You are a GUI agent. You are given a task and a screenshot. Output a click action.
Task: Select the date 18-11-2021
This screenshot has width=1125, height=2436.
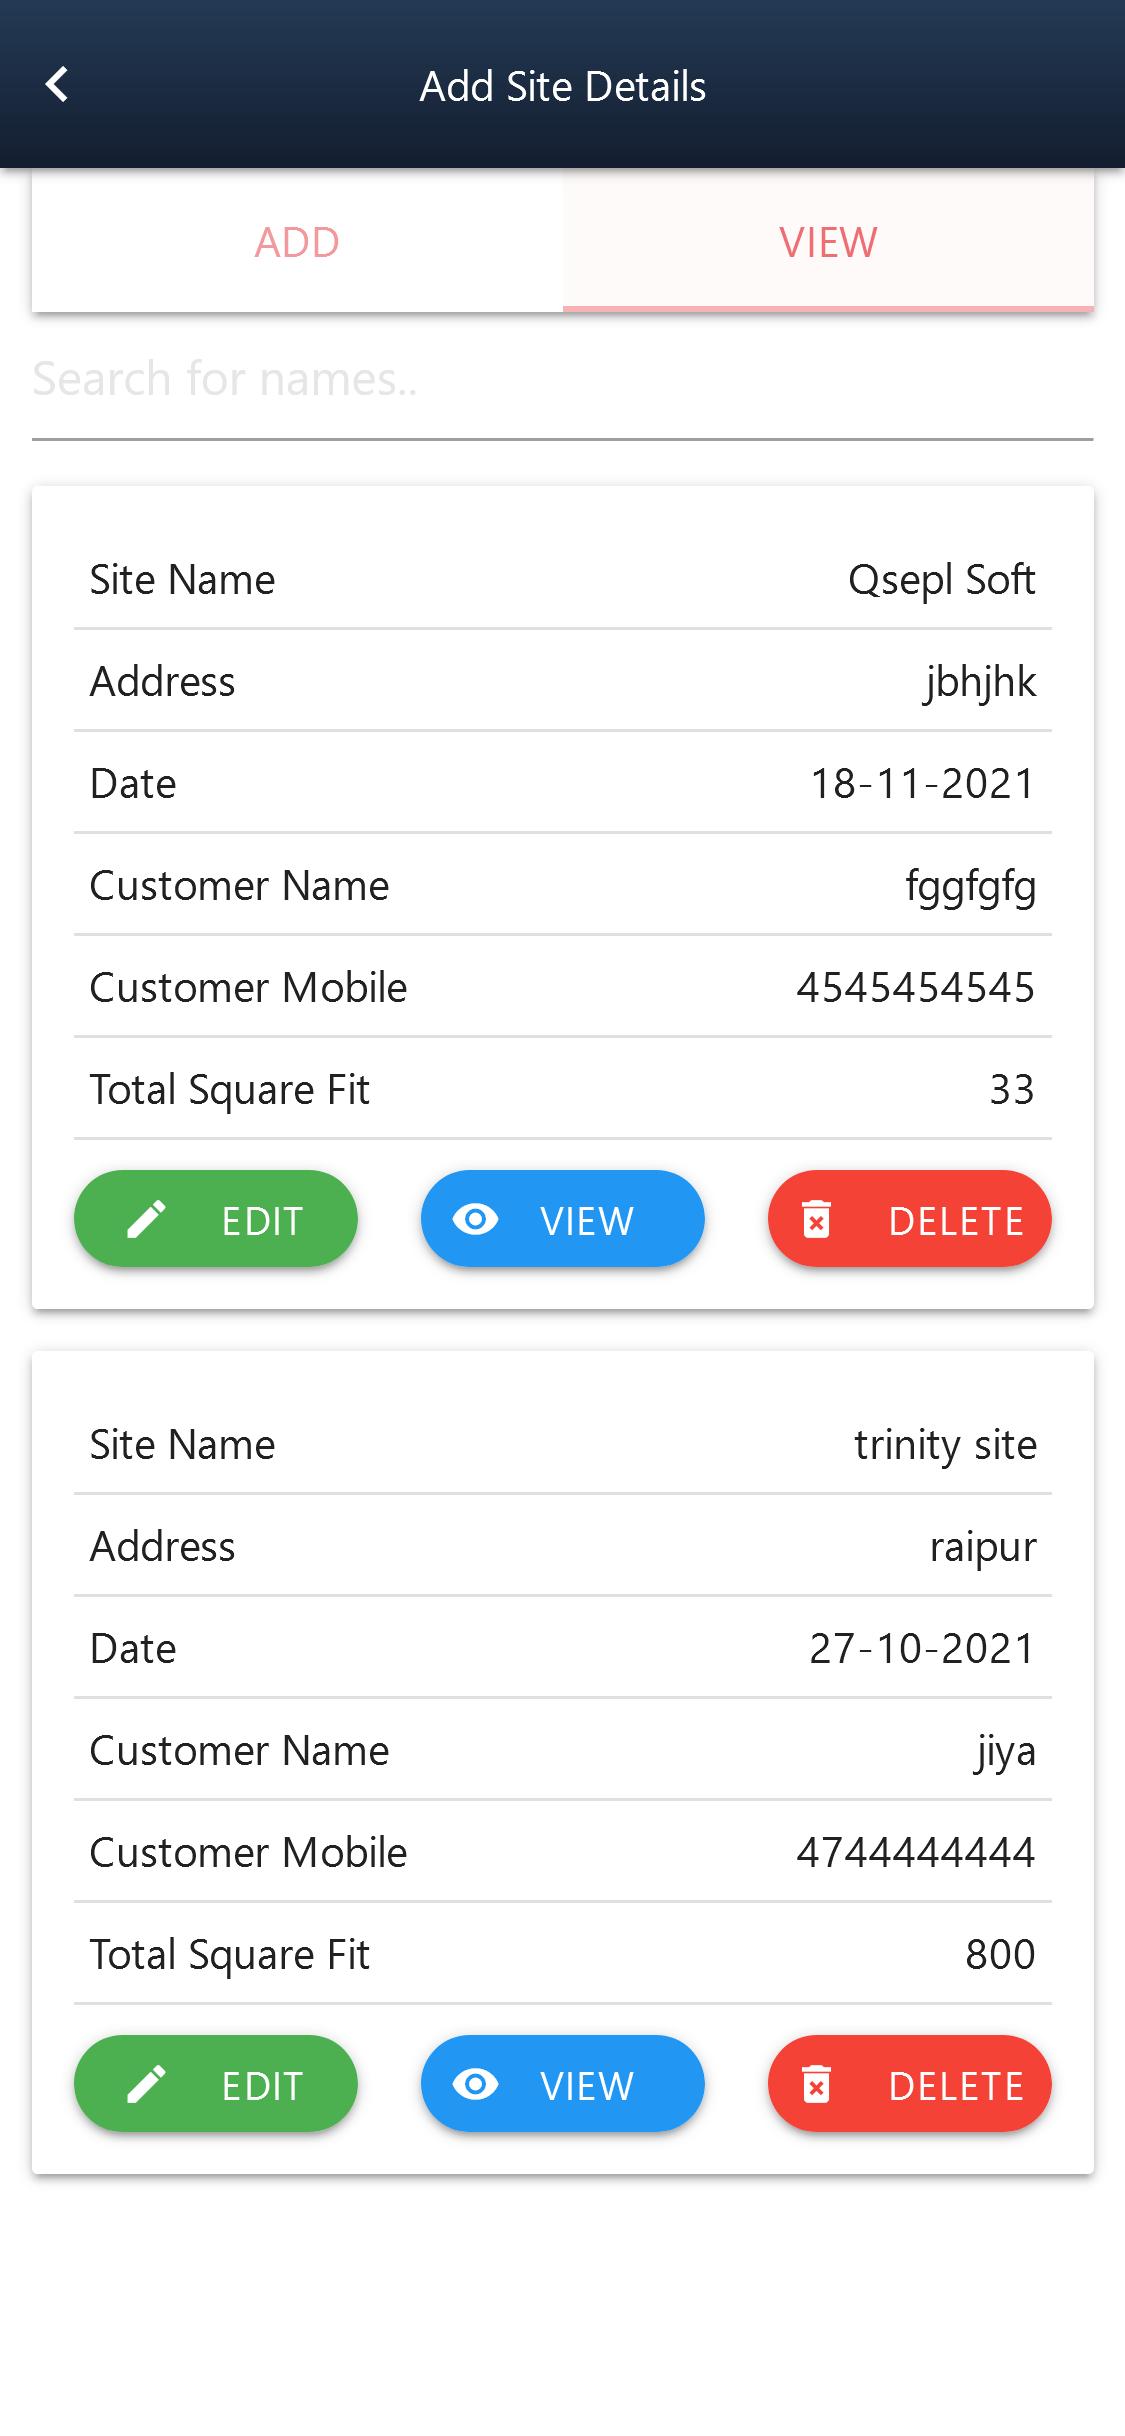922,784
